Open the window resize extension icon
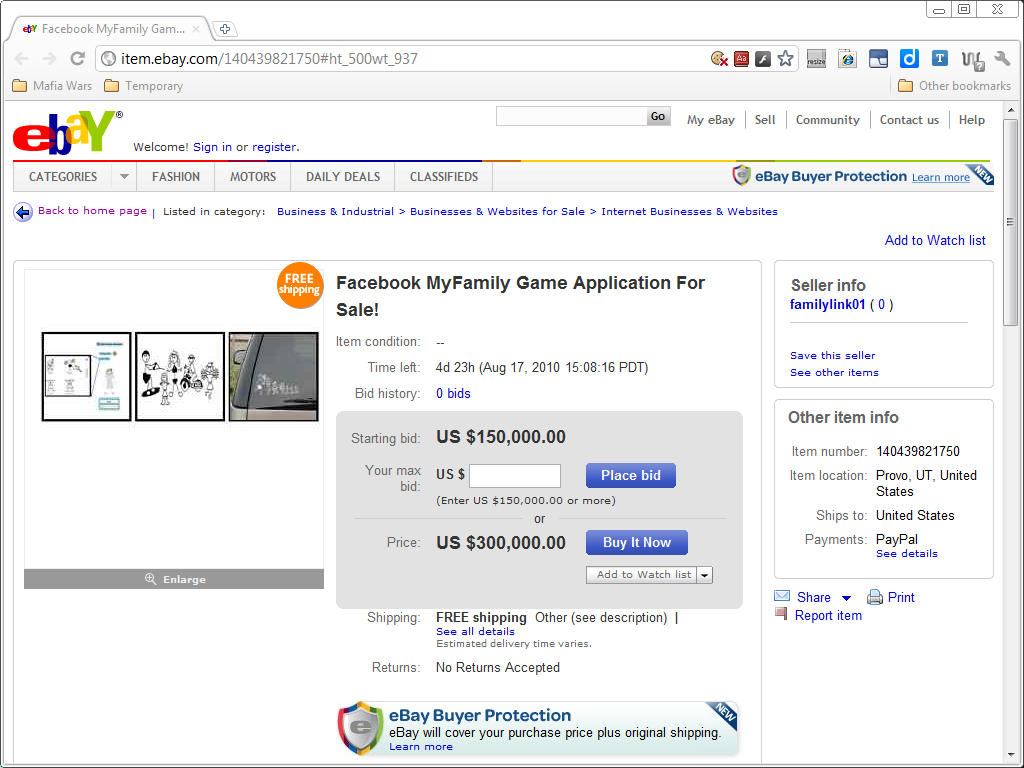This screenshot has height=768, width=1024. [x=816, y=59]
